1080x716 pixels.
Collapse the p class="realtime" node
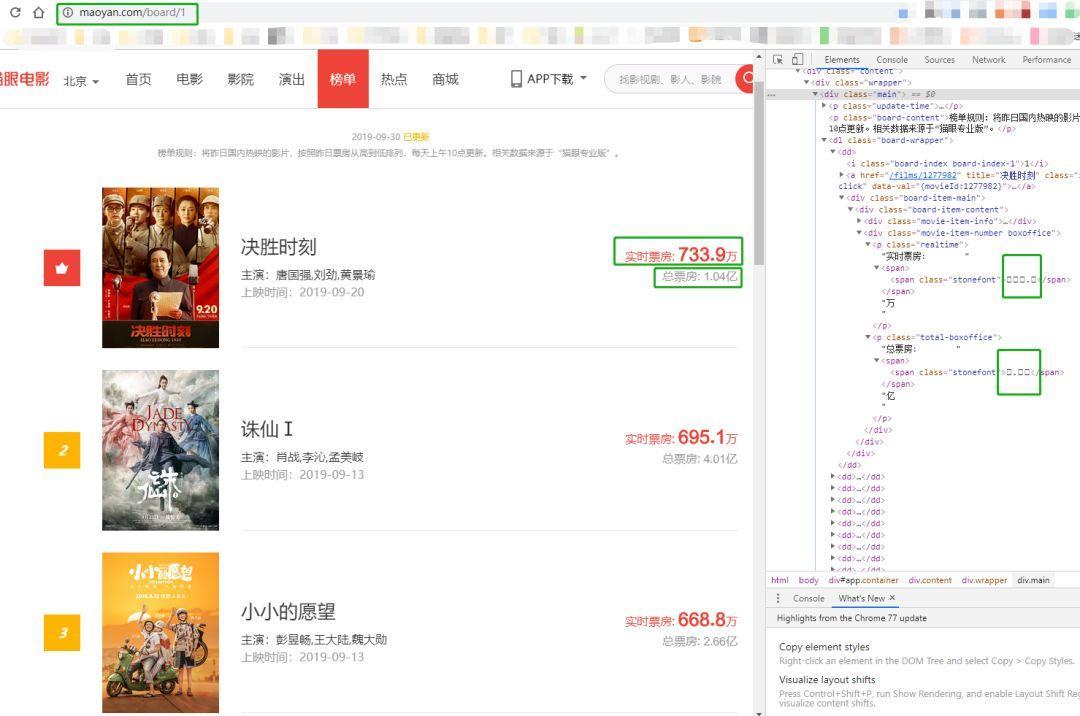(868, 244)
